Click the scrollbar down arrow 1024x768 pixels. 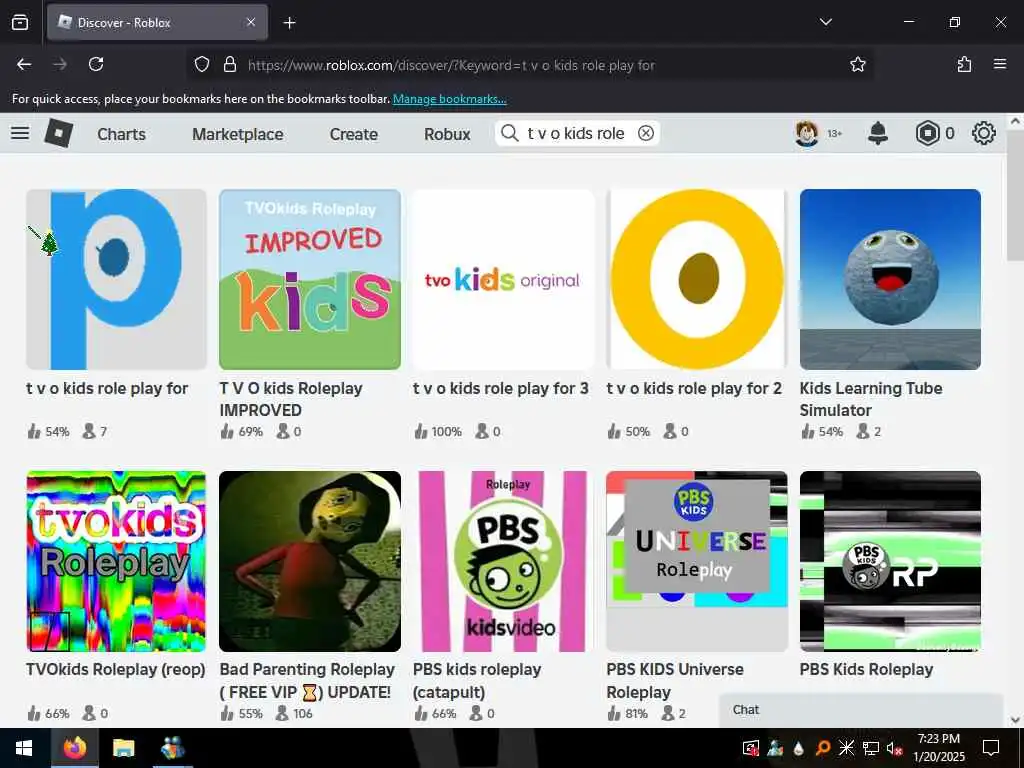tap(1015, 720)
